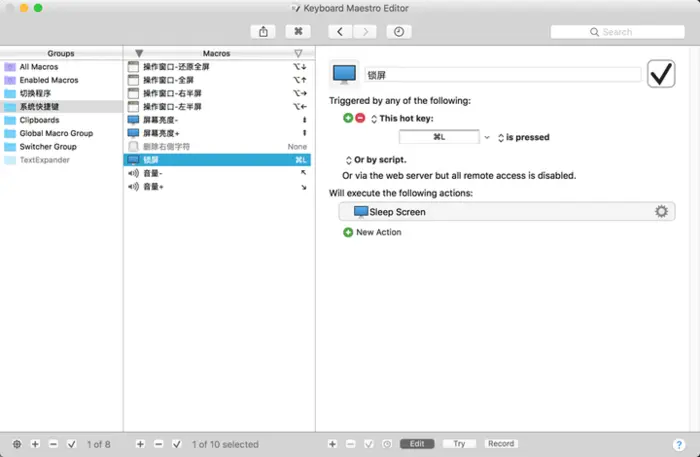This screenshot has width=700, height=457.
Task: Click the ⌘L hot key field
Action: [x=439, y=137]
